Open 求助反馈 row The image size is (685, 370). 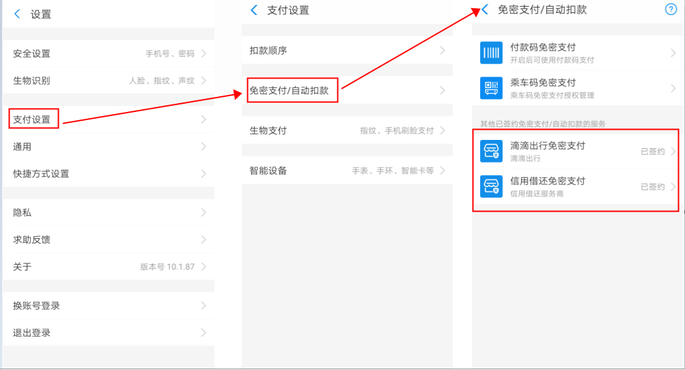tap(109, 239)
